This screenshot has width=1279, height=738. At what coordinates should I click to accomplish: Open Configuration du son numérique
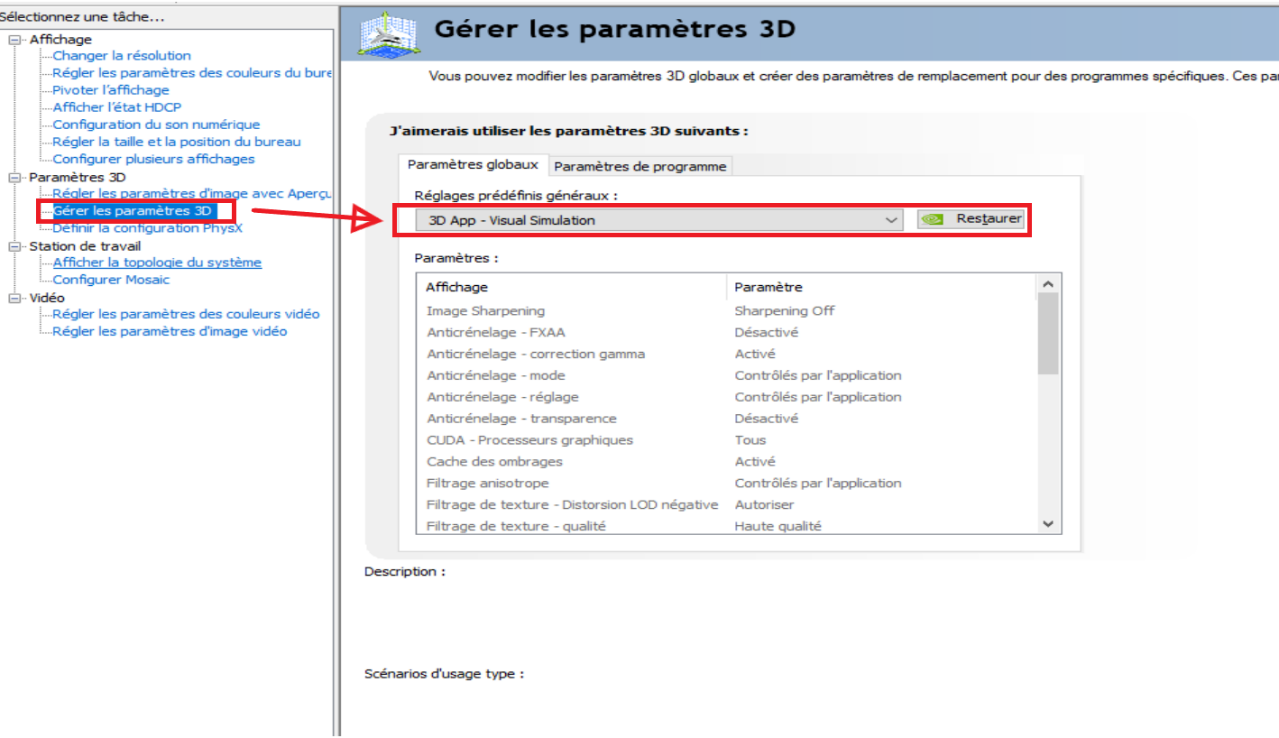pos(156,125)
